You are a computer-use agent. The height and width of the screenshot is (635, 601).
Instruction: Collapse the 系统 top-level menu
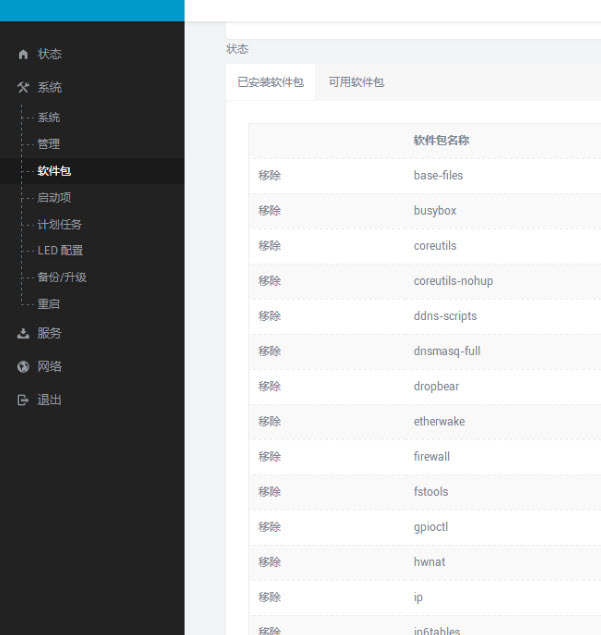pyautogui.click(x=50, y=87)
